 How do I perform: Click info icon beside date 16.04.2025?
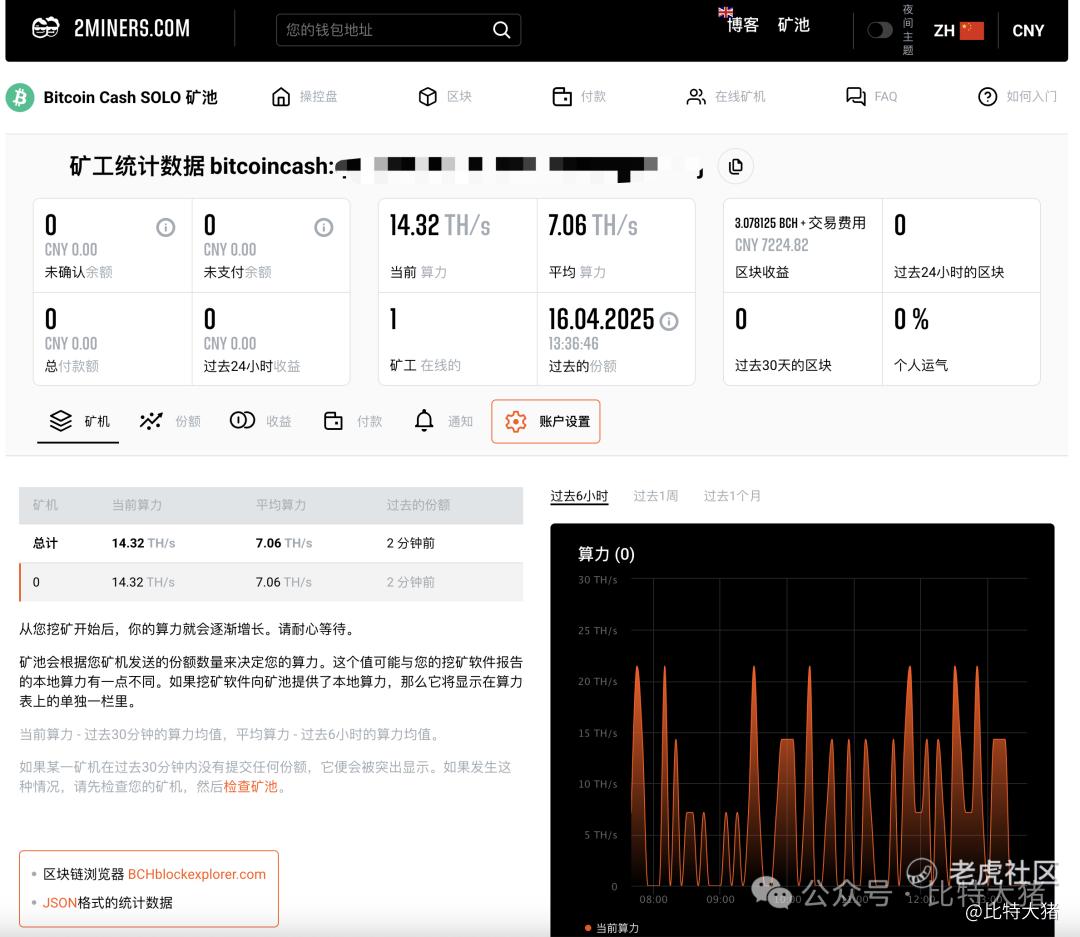(x=669, y=321)
